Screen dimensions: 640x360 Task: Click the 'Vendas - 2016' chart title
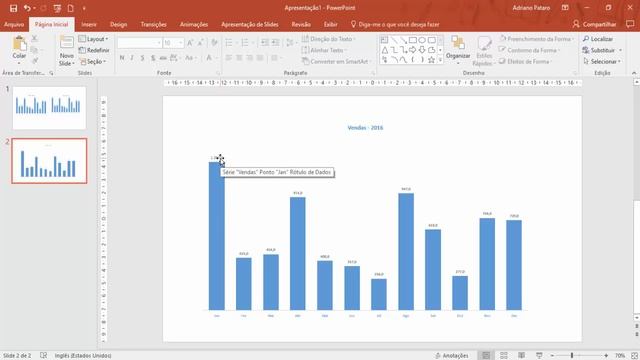(x=365, y=128)
